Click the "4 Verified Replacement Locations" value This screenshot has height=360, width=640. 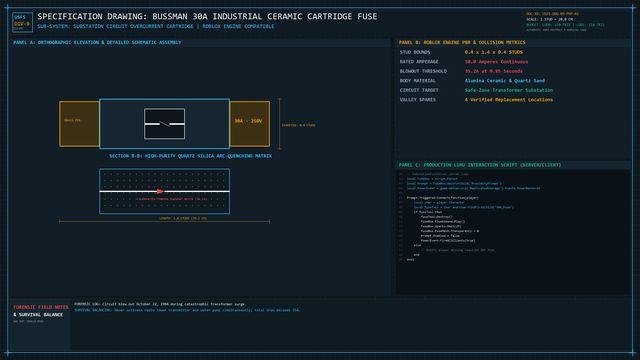[x=509, y=100]
